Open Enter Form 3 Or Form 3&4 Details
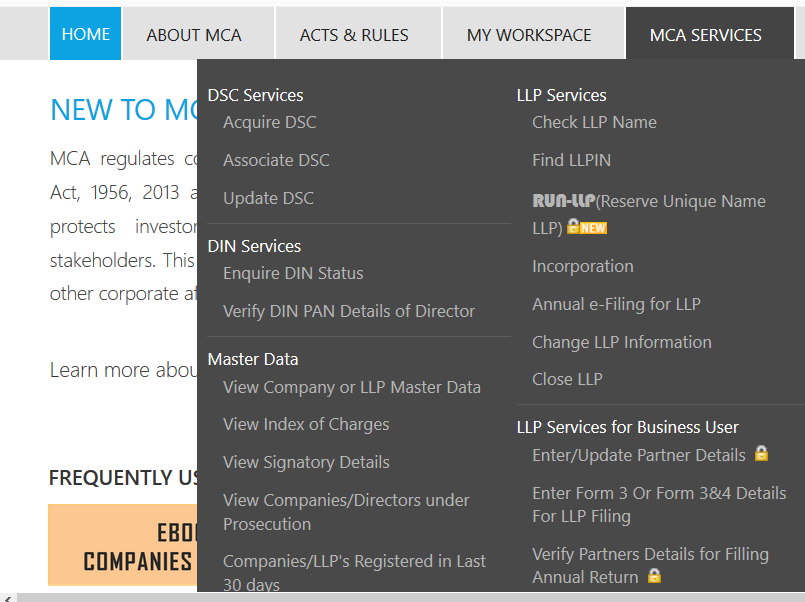This screenshot has height=602, width=805. coord(659,504)
